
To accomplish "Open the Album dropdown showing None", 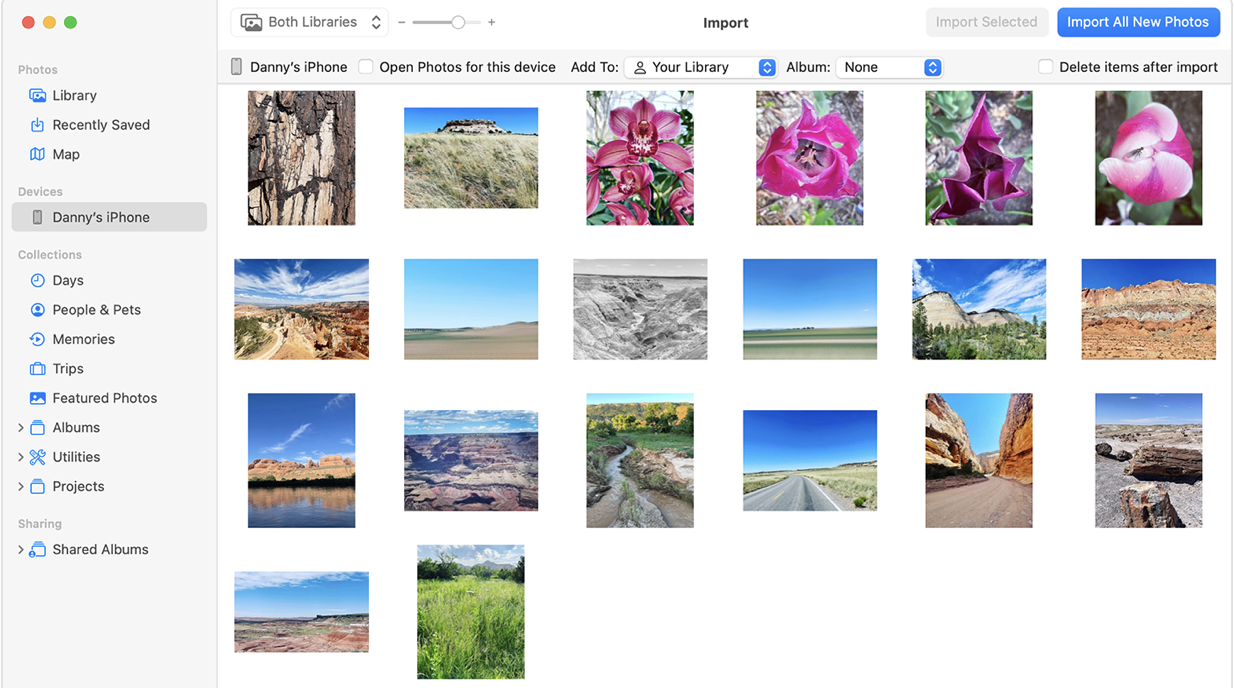I will [x=888, y=67].
